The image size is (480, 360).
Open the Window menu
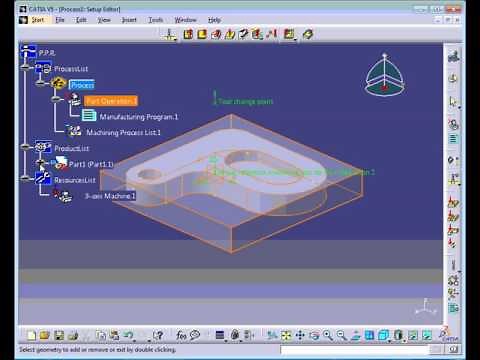pyautogui.click(x=185, y=20)
